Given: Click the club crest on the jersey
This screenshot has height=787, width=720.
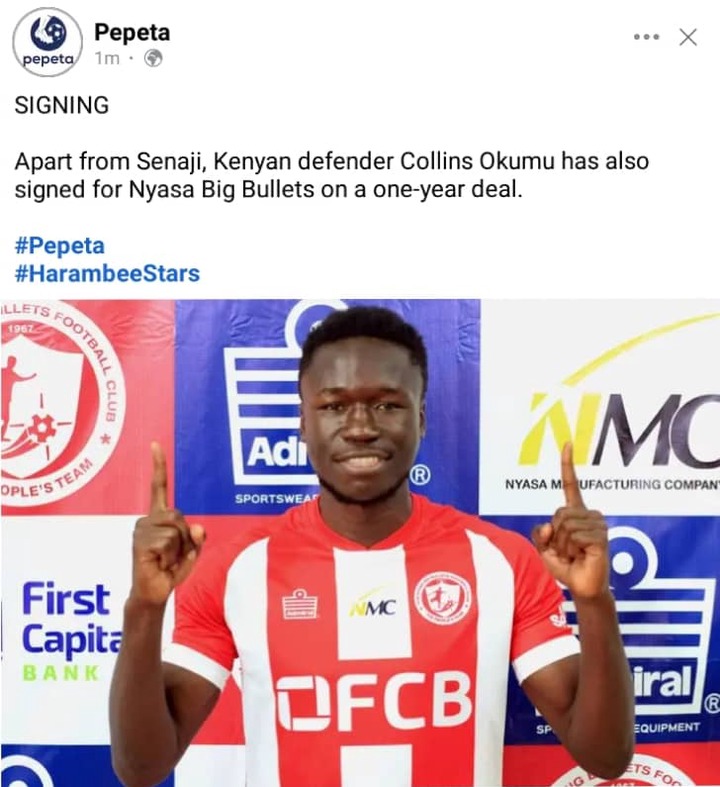Looking at the screenshot, I should (x=443, y=598).
